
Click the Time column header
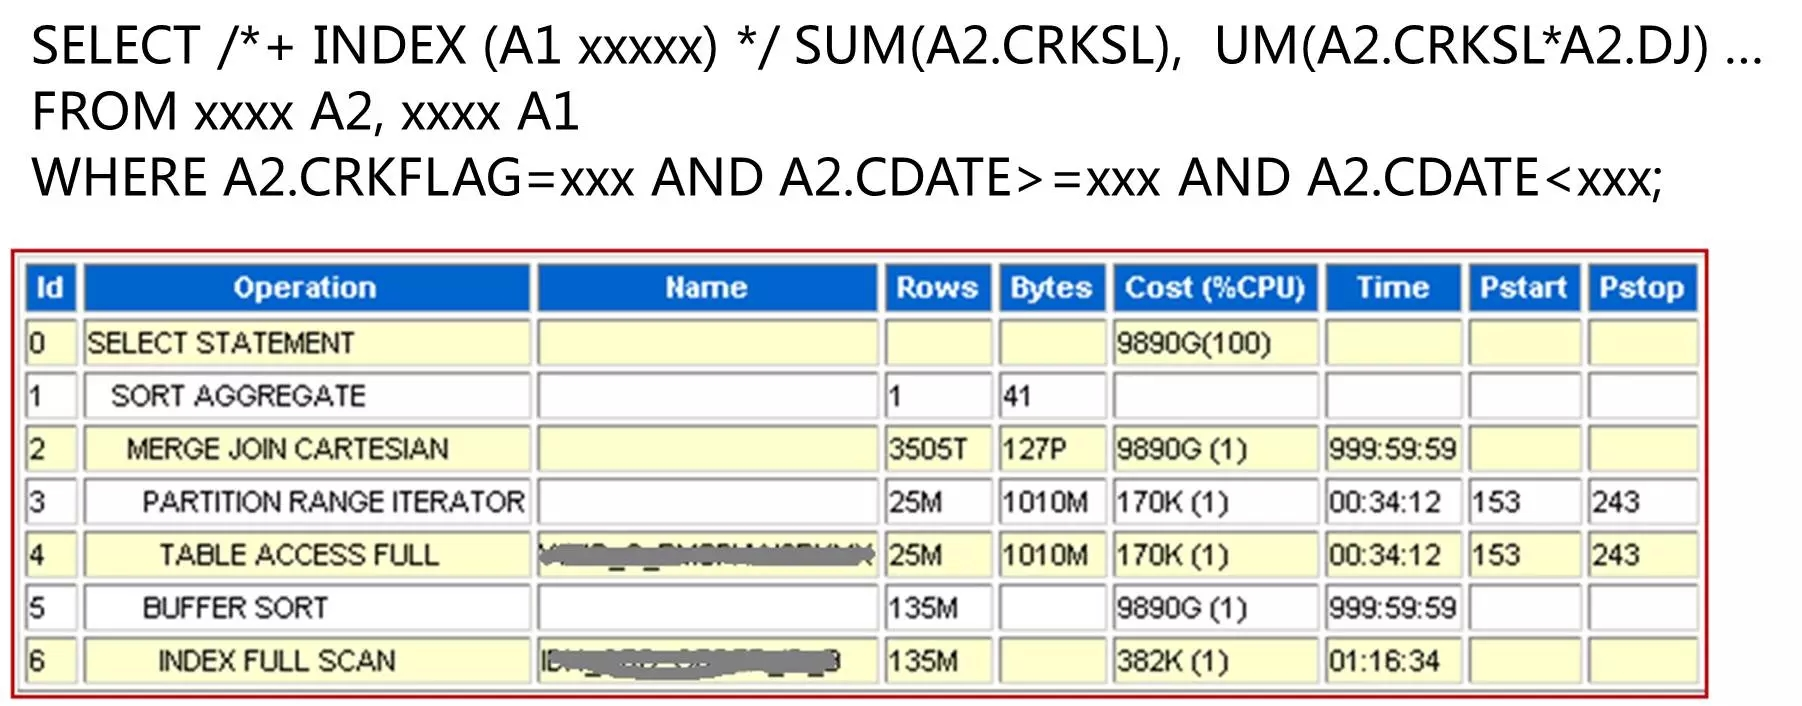click(x=1393, y=288)
